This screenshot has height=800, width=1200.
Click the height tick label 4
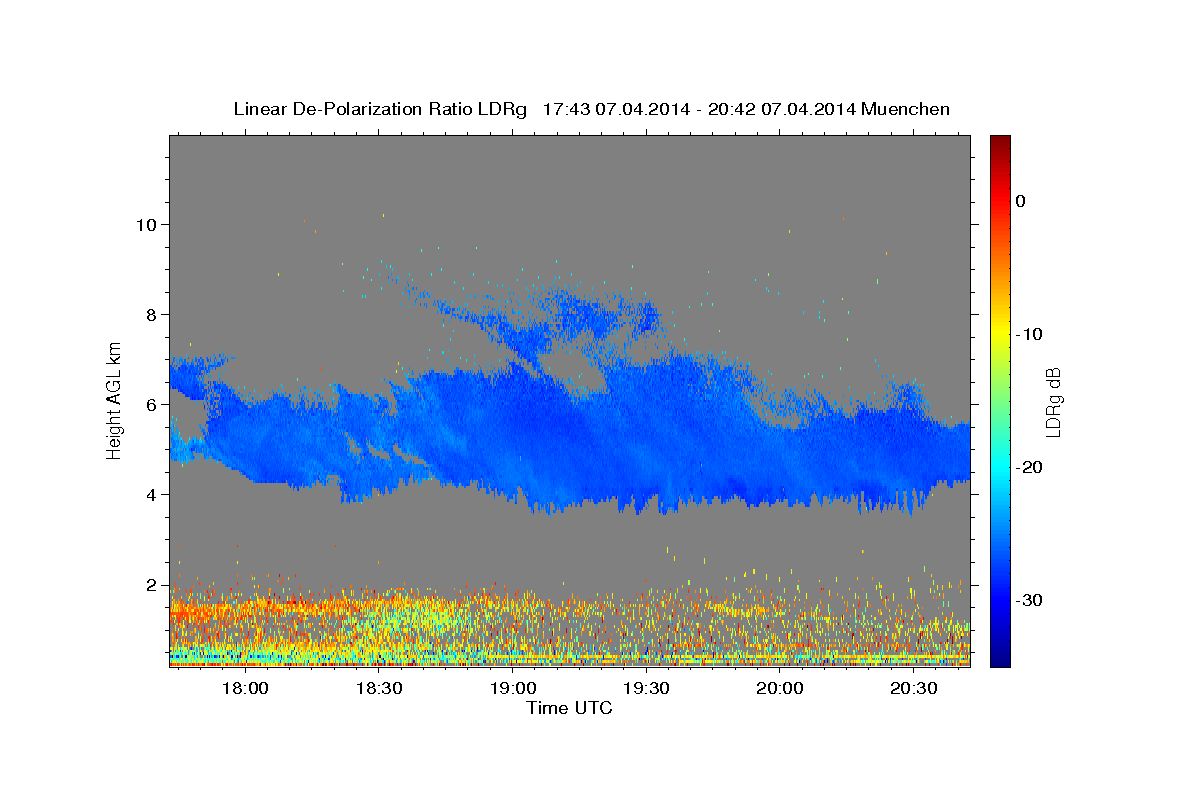[154, 494]
